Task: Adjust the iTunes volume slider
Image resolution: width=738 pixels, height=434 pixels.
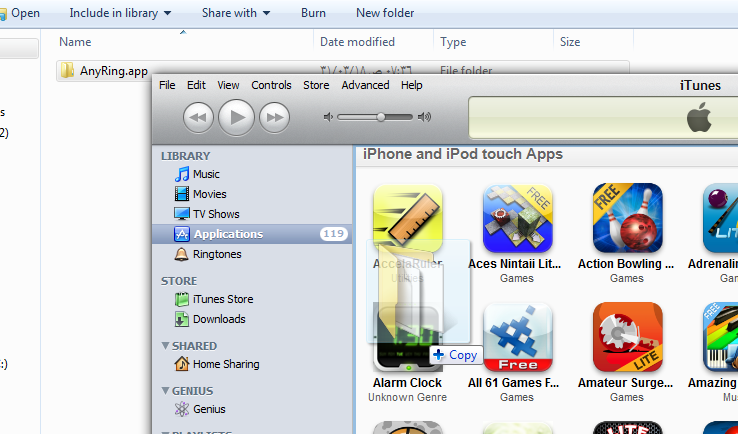Action: [375, 117]
